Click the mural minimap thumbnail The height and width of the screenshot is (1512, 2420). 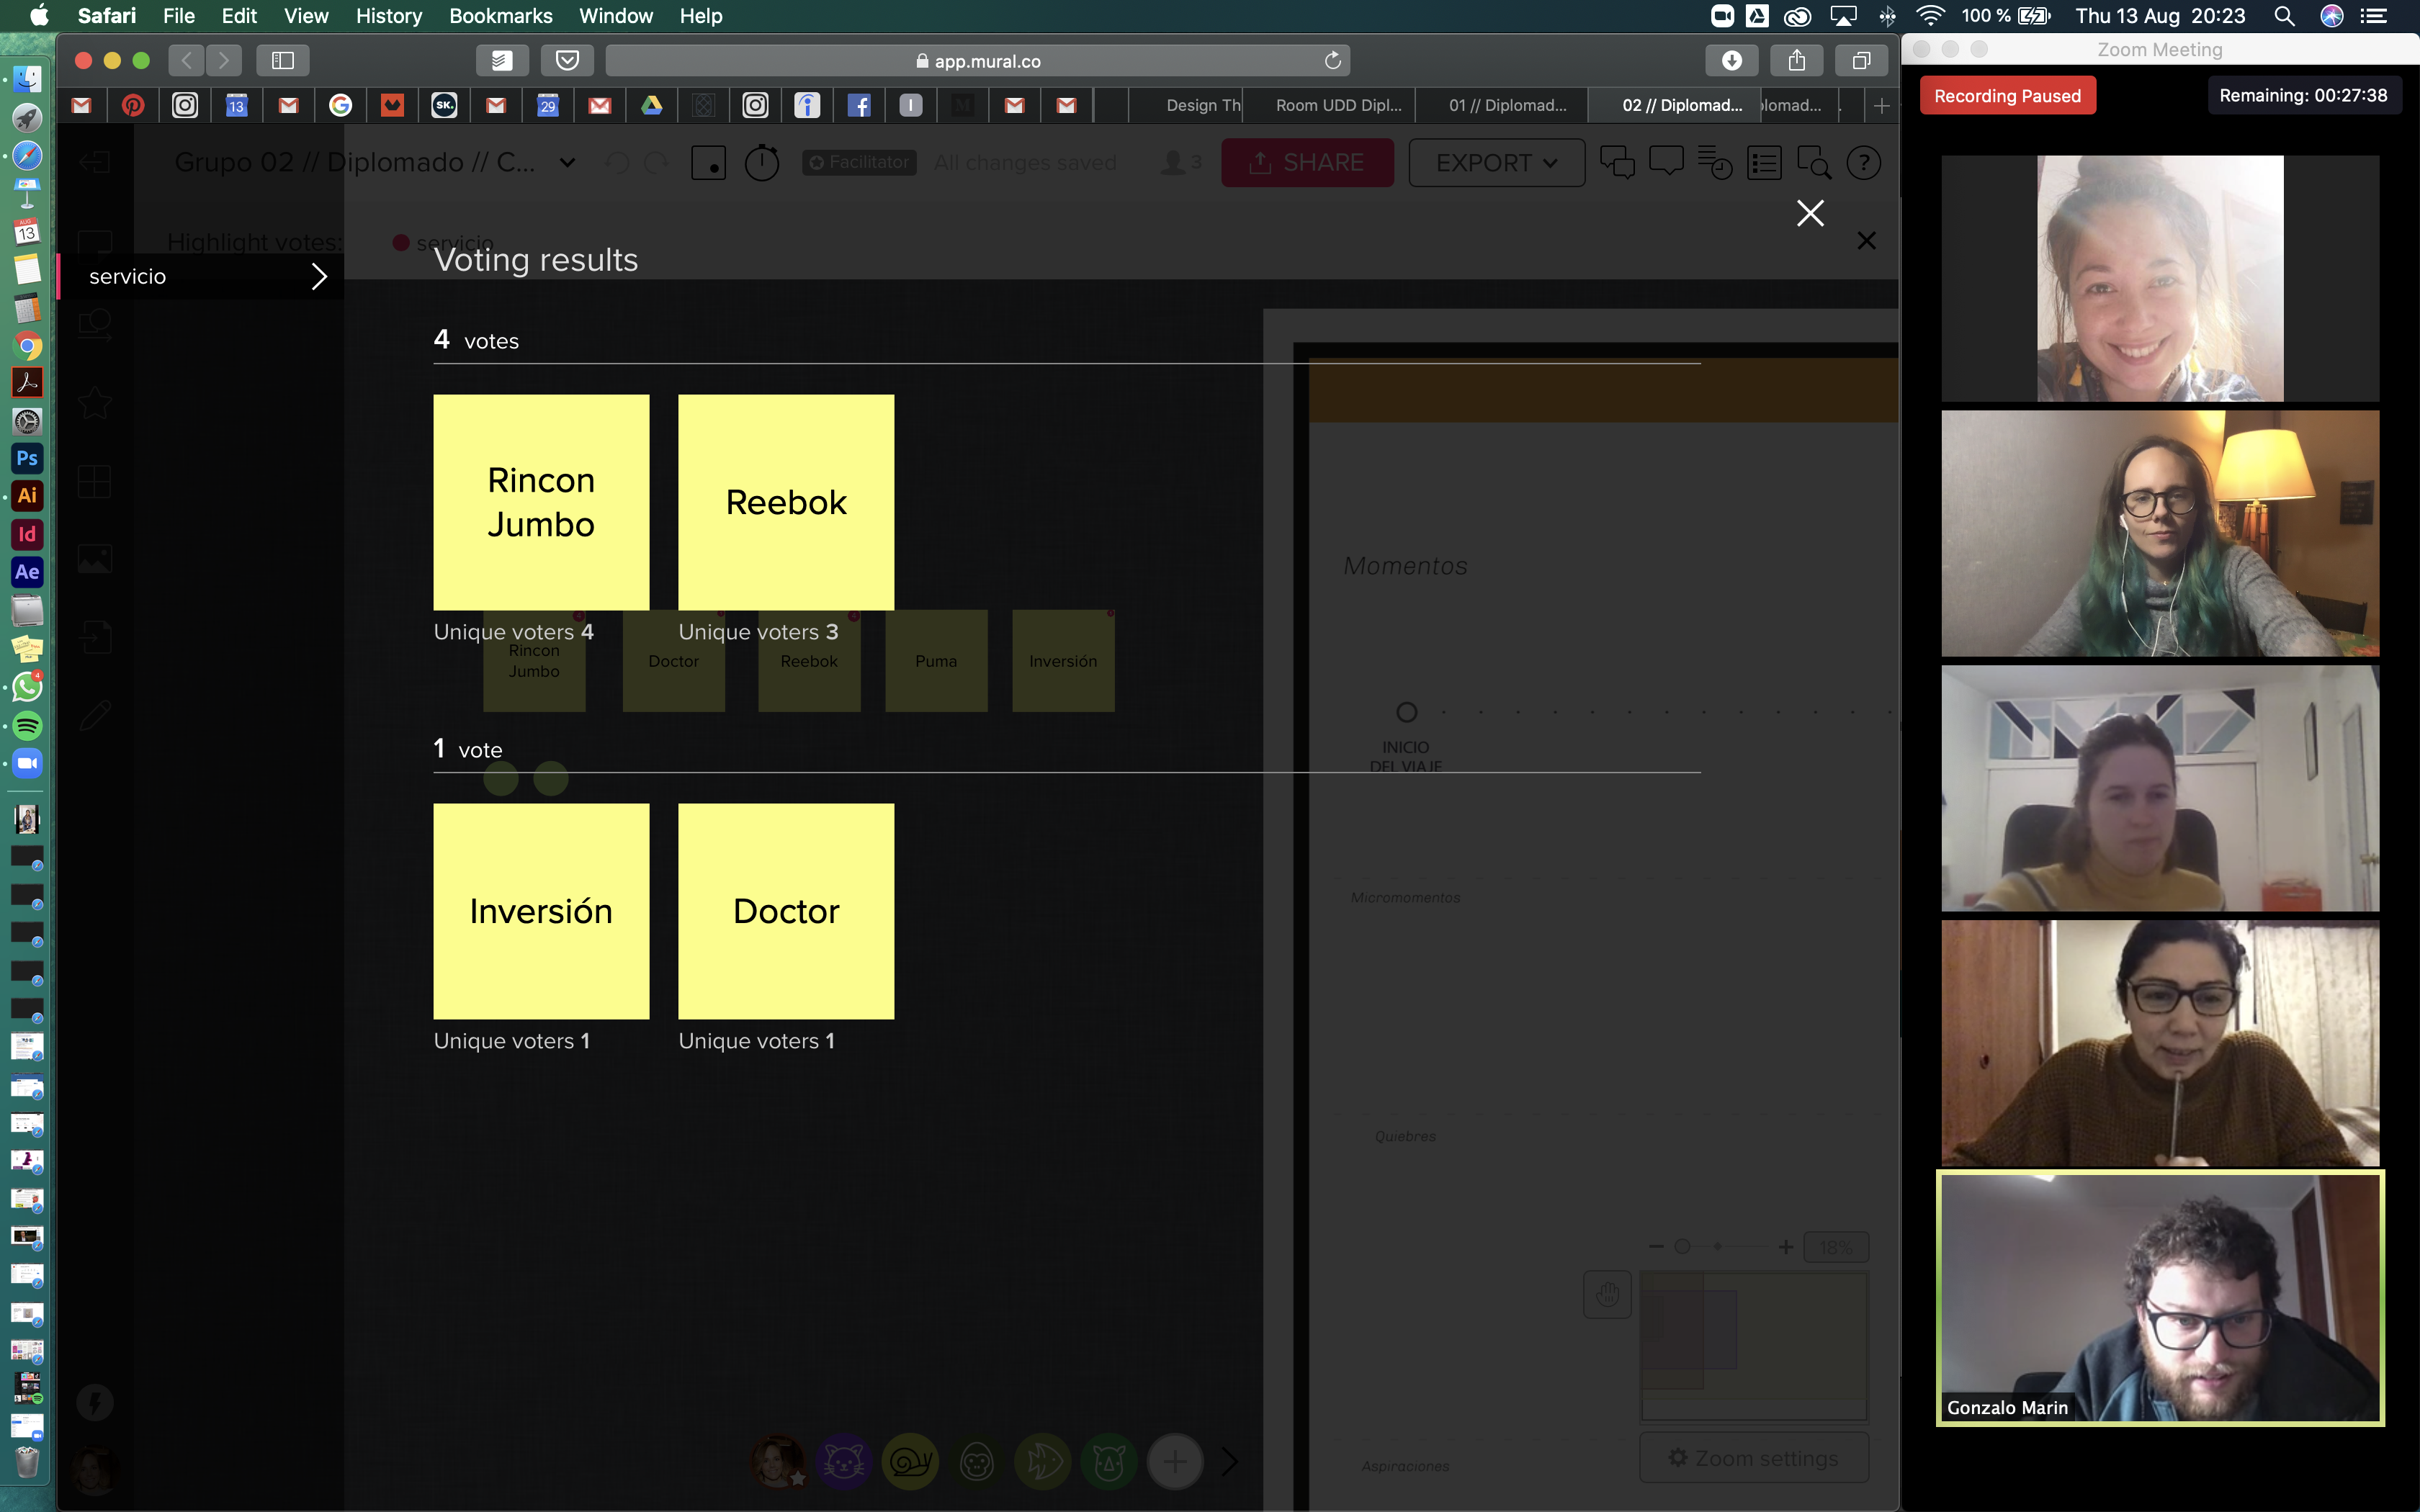click(x=1754, y=1346)
